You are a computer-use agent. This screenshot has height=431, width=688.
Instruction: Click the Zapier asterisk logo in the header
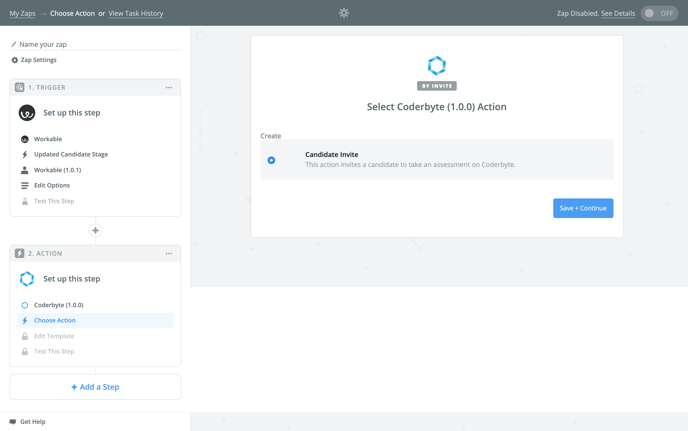coord(344,13)
